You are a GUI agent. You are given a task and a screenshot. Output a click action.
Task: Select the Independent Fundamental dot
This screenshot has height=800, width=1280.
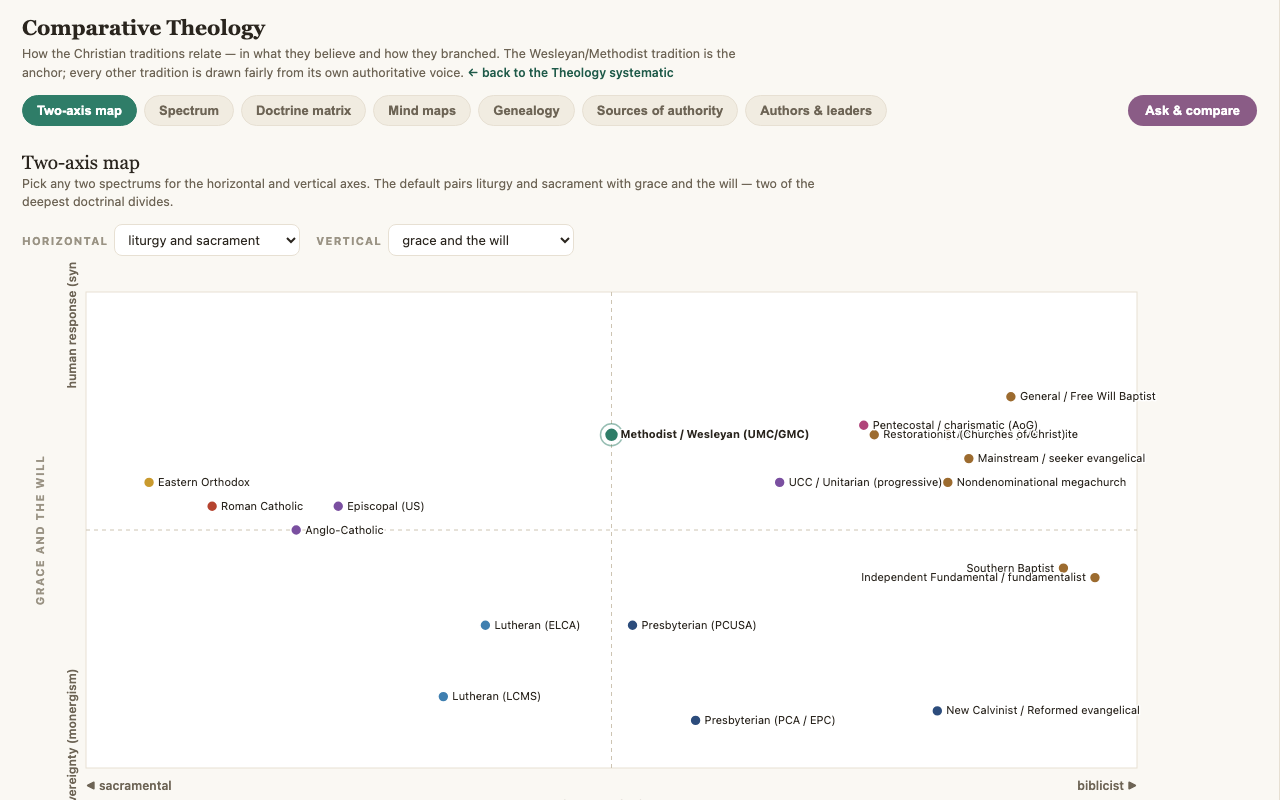[1095, 577]
